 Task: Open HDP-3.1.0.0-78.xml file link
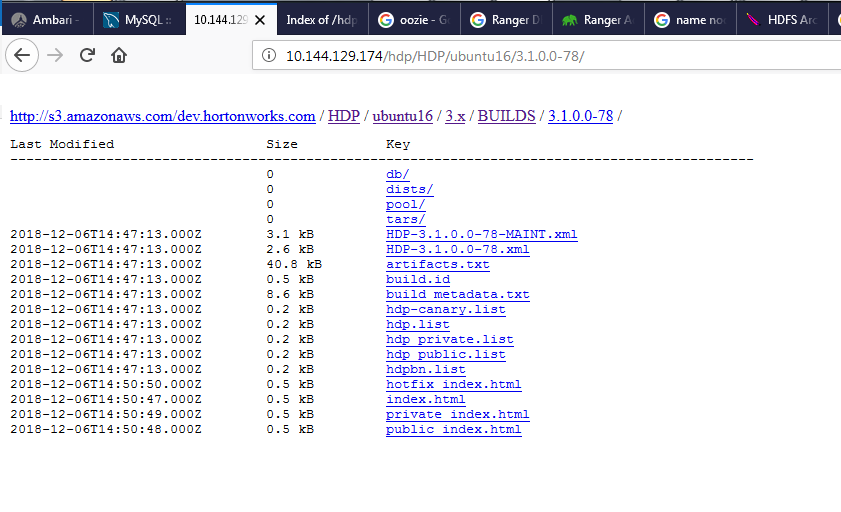(x=458, y=249)
